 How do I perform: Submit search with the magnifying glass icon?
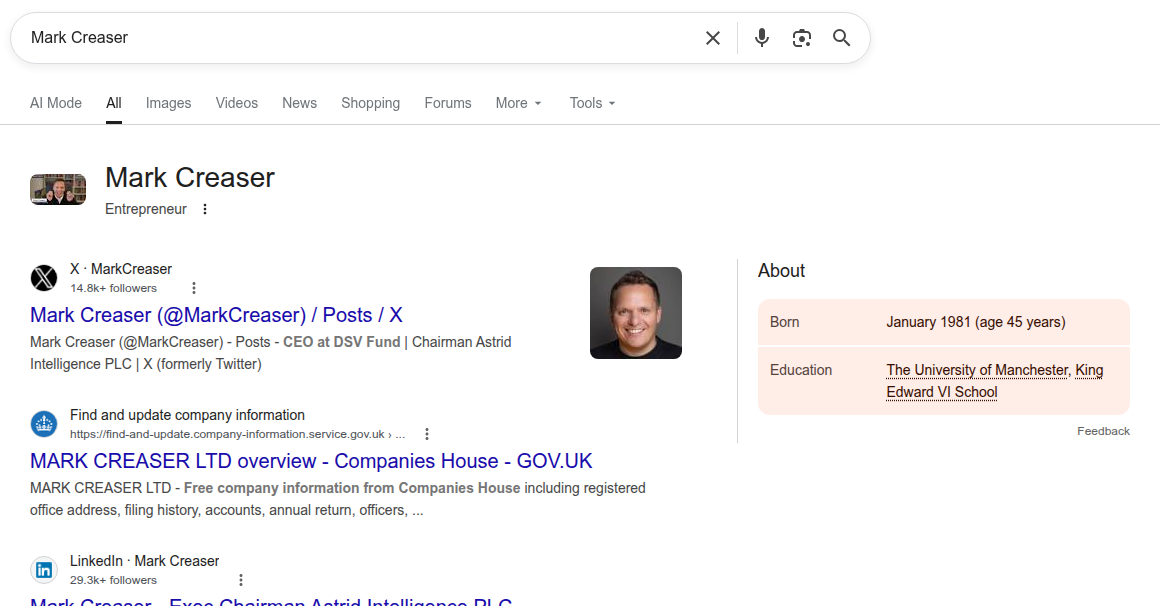point(841,38)
